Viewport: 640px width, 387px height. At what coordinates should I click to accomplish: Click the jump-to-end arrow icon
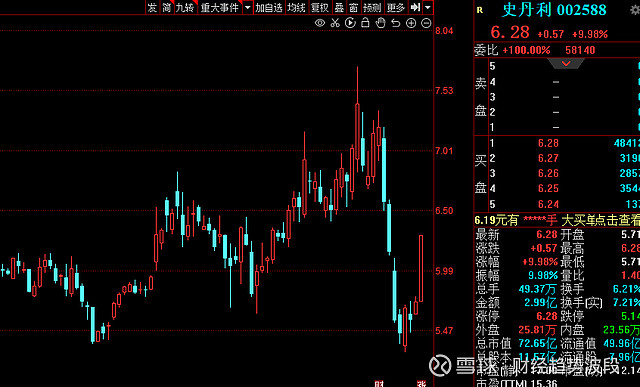click(x=415, y=7)
